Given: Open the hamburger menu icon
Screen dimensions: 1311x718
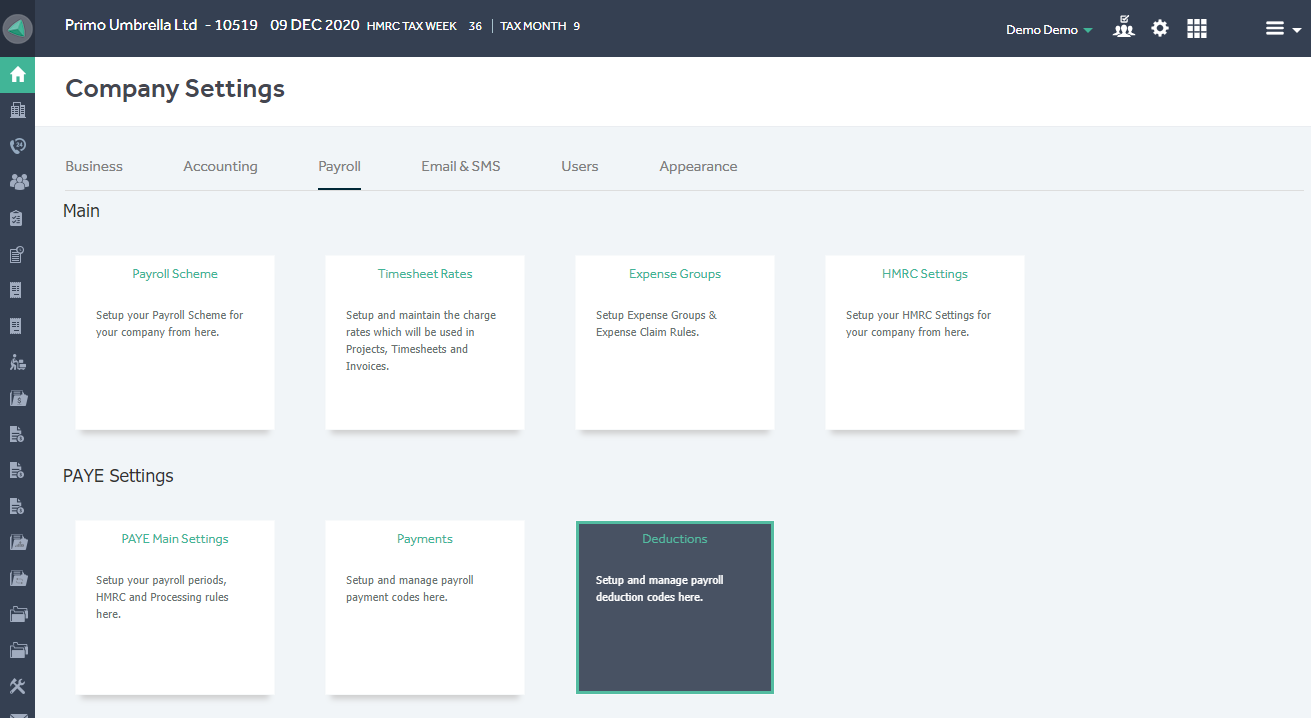Looking at the screenshot, I should [1275, 29].
